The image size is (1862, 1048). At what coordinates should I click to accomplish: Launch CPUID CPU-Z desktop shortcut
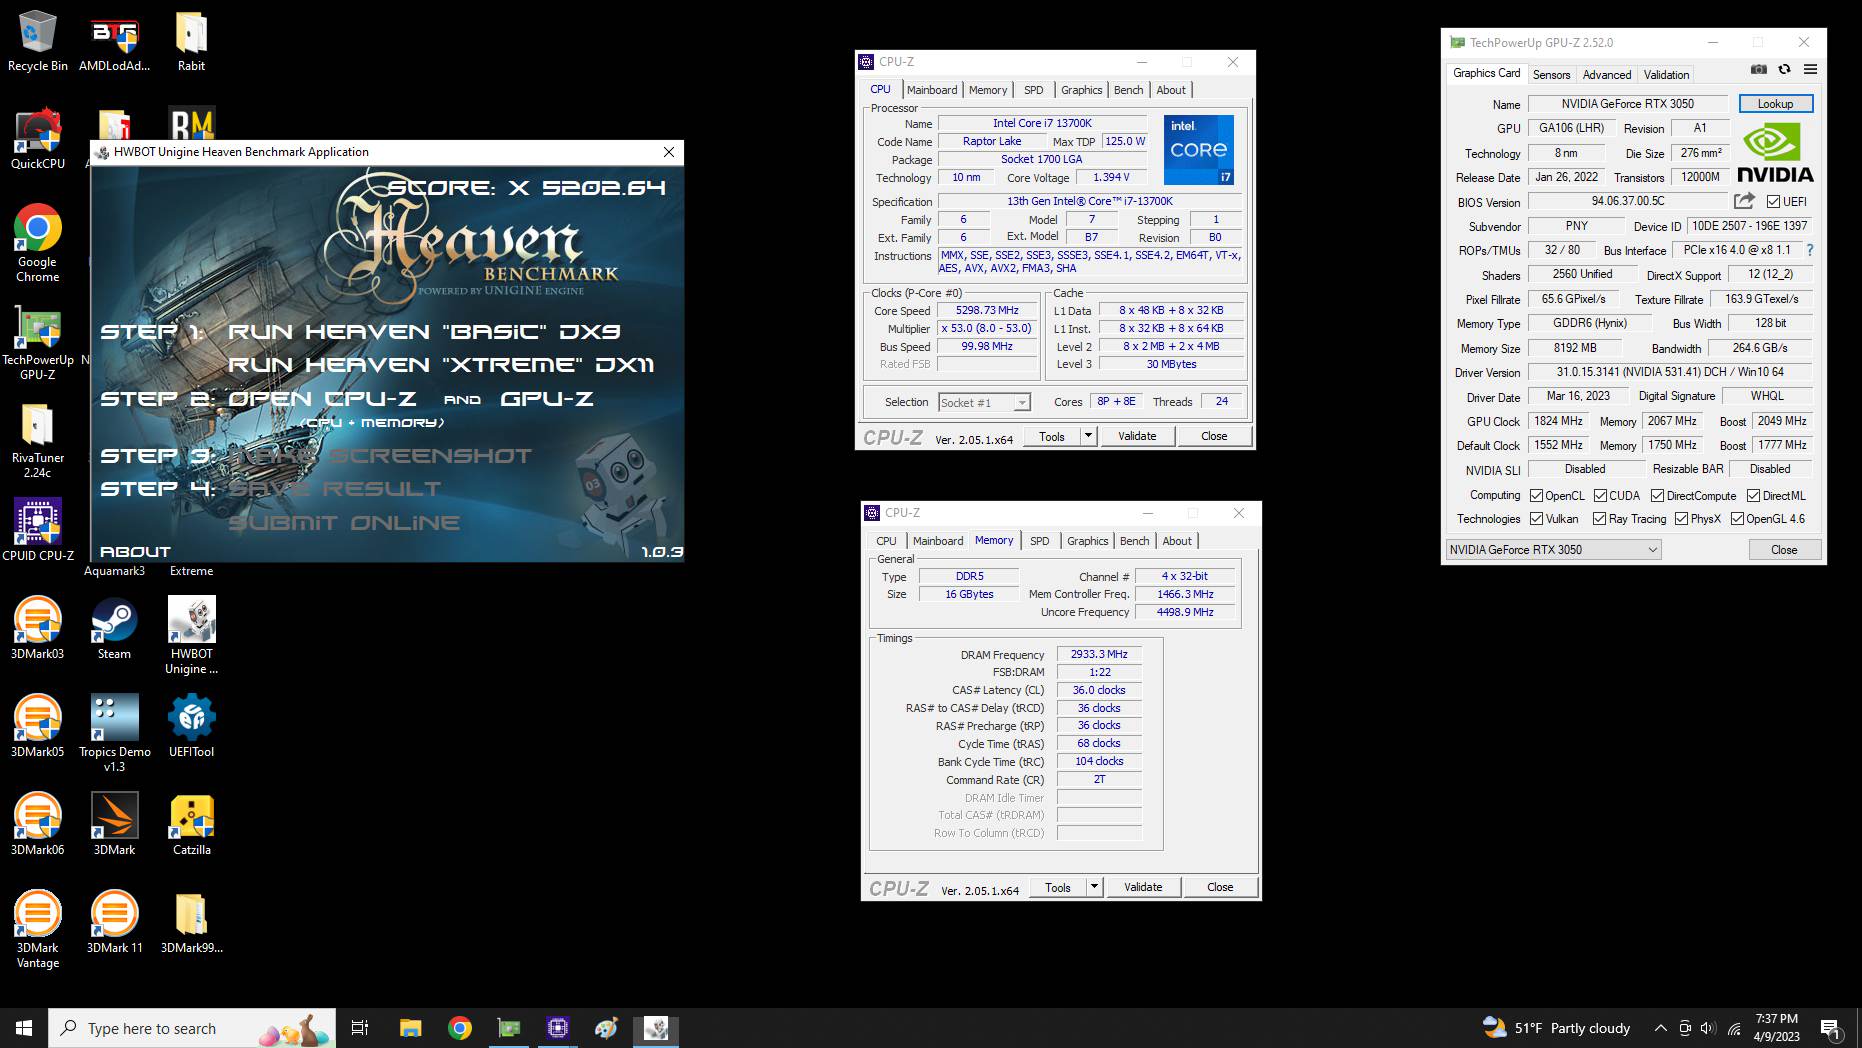click(38, 530)
